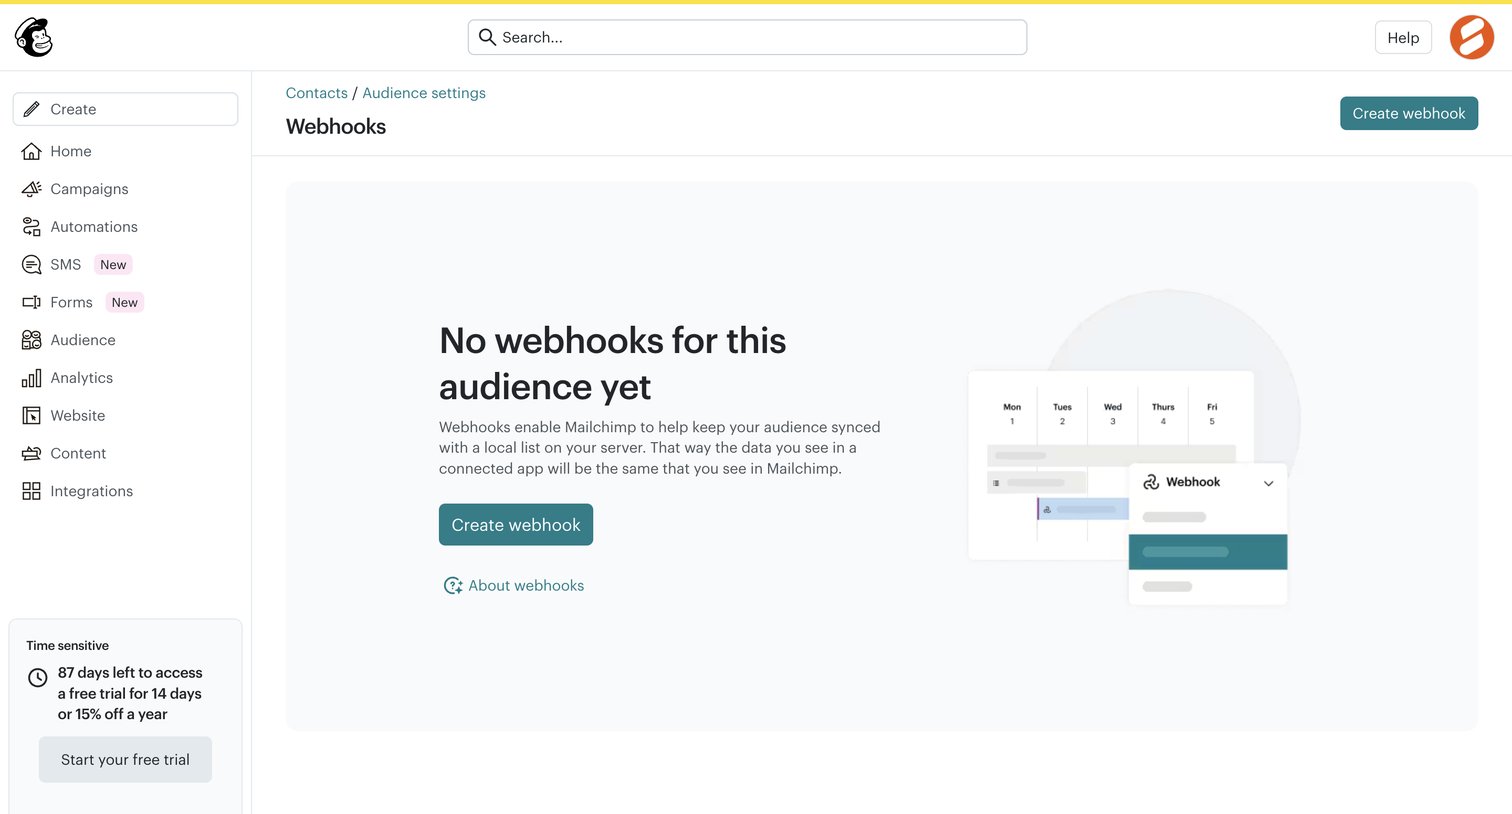Click the webhook calendar illustration
Screen dimensions: 1512x814
pos(1134,448)
